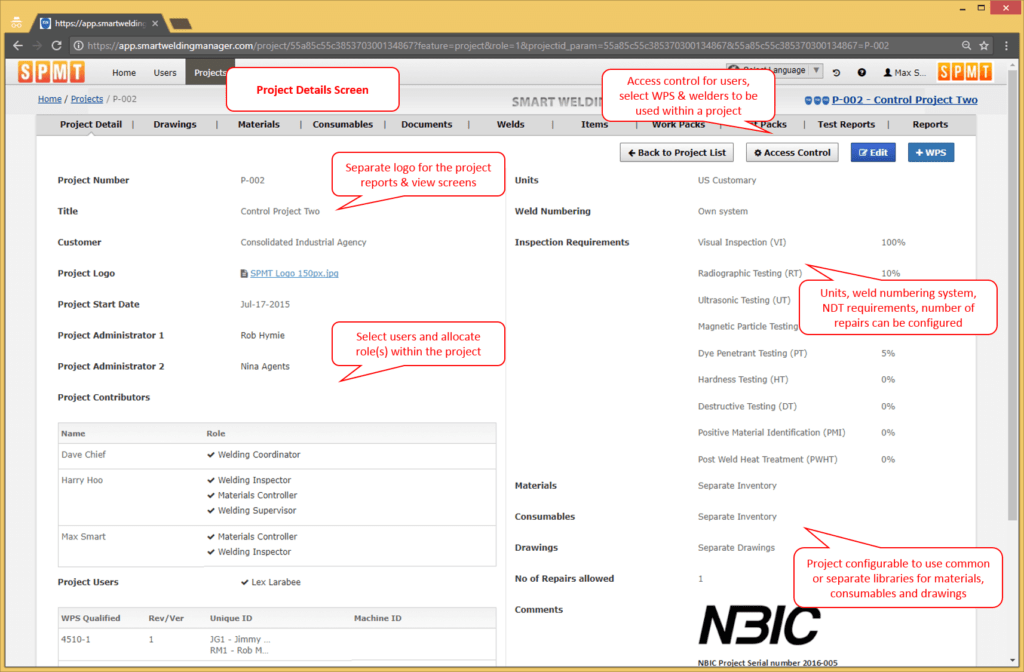
Task: Click the blue Edit button
Action: point(873,152)
